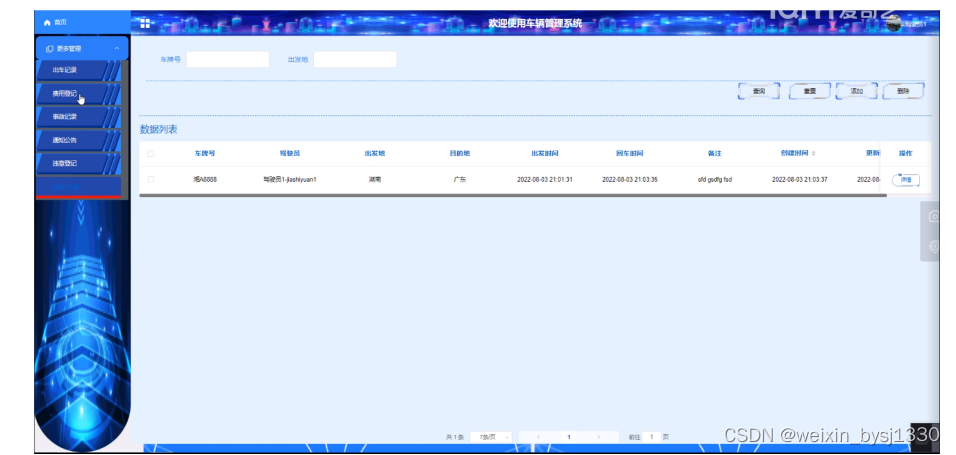956x455 pixels.
Task: Click the header title 欢迎使用车辆管理系统
Action: click(535, 24)
